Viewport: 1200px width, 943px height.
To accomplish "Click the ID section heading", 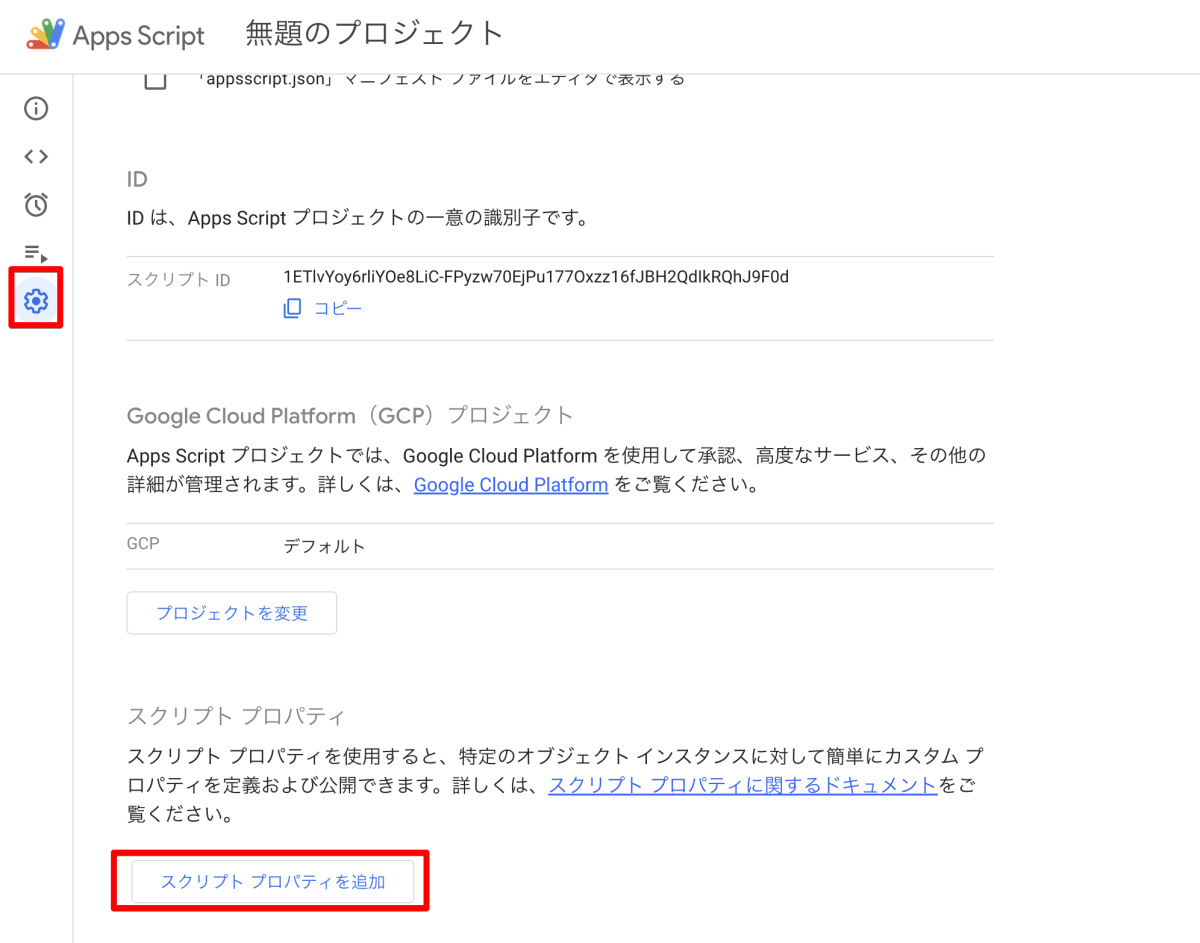I will 137,179.
